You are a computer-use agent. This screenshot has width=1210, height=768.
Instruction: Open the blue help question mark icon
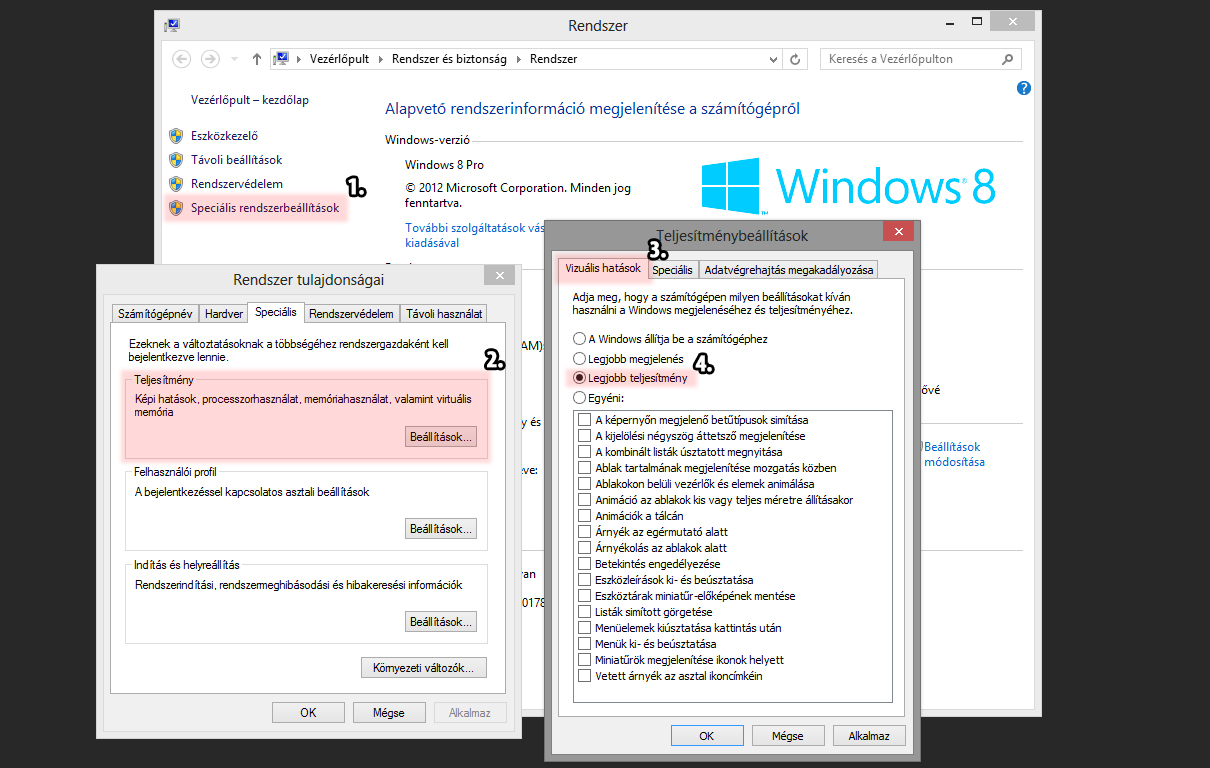1023,88
